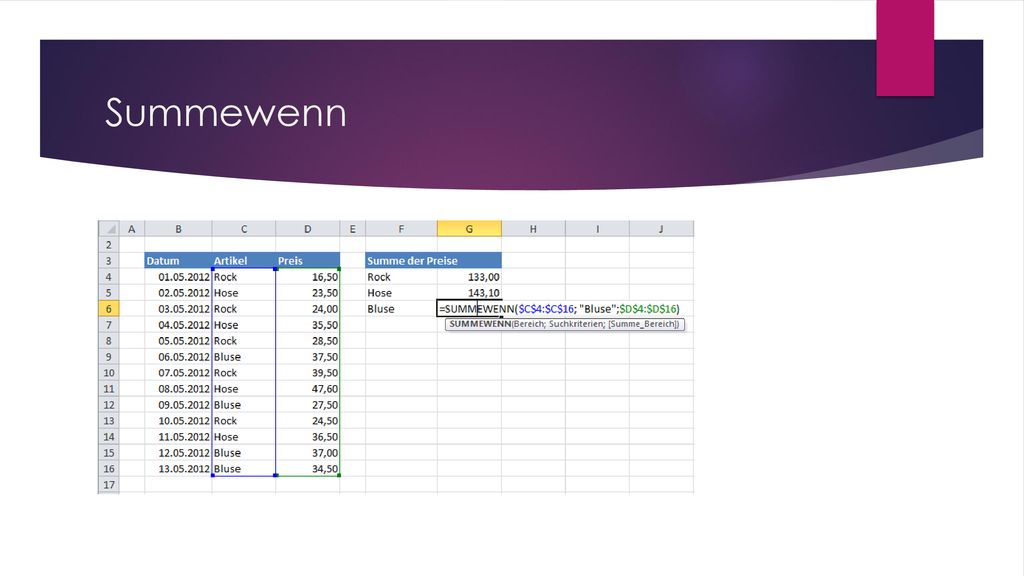This screenshot has height=576, width=1024.
Task: Select column B header
Action: pos(178,229)
